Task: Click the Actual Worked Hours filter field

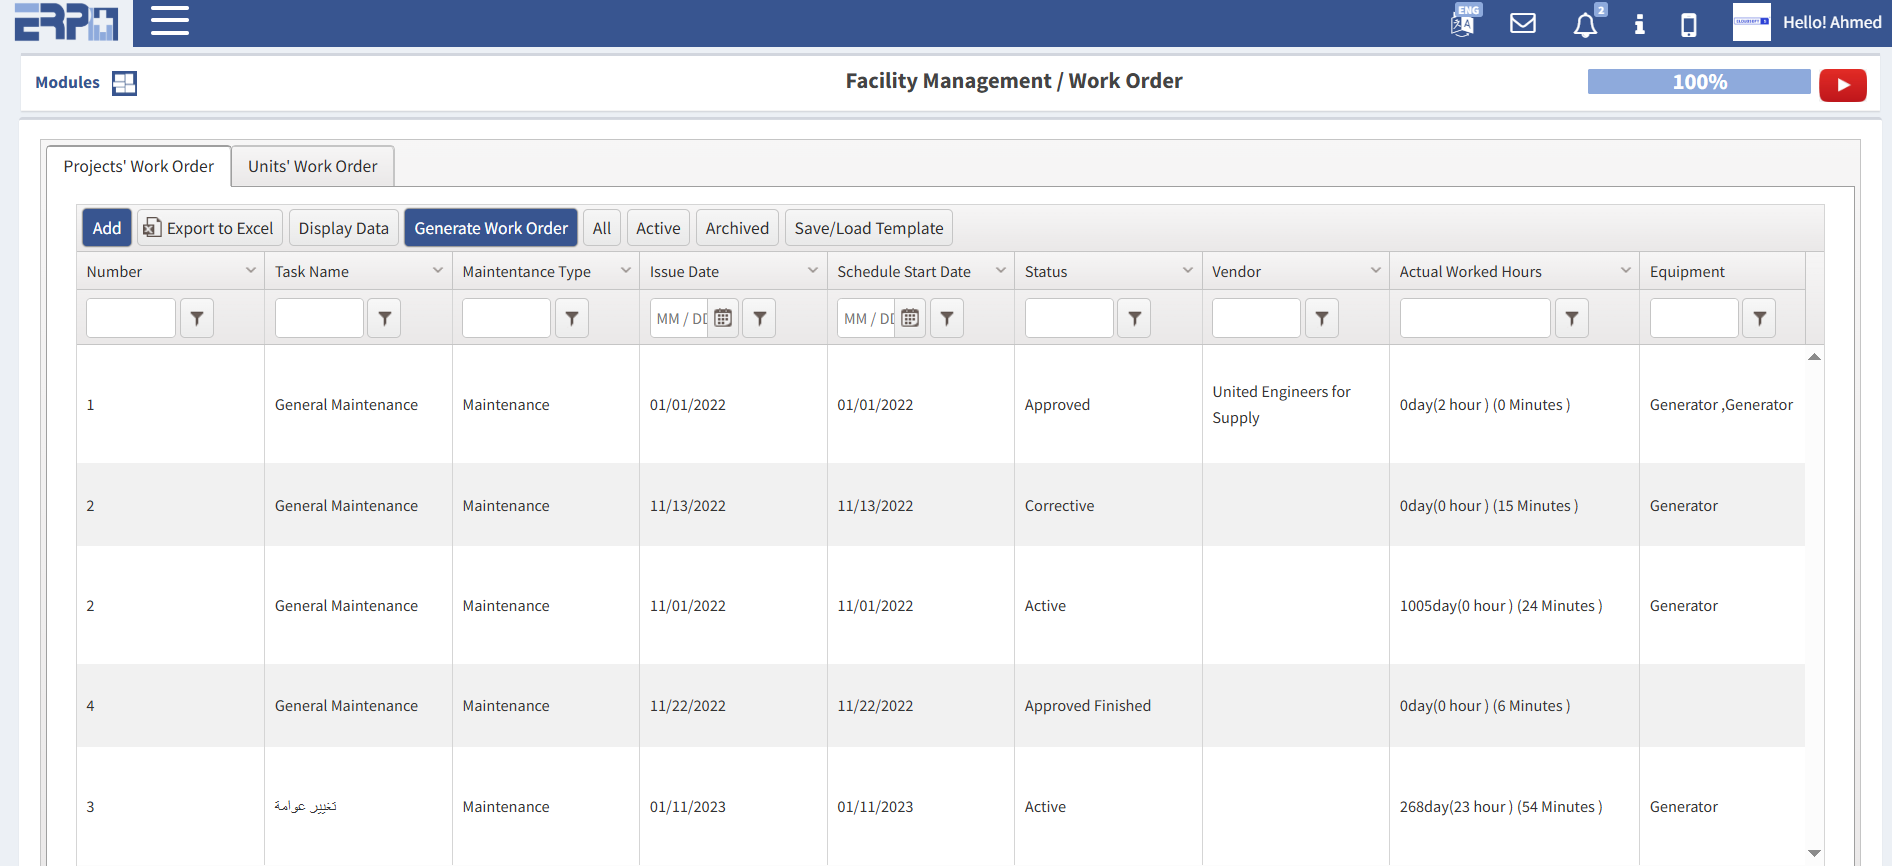Action: click(1474, 318)
